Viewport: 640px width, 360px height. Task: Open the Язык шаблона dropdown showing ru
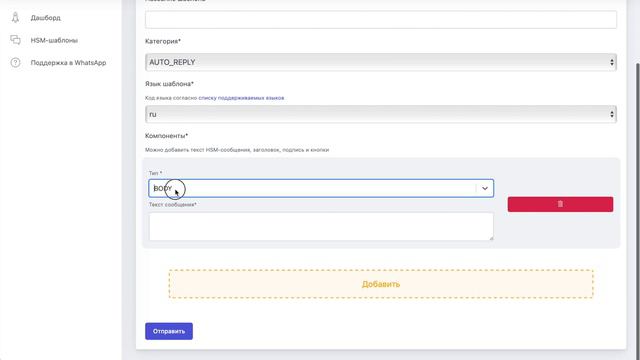point(380,114)
